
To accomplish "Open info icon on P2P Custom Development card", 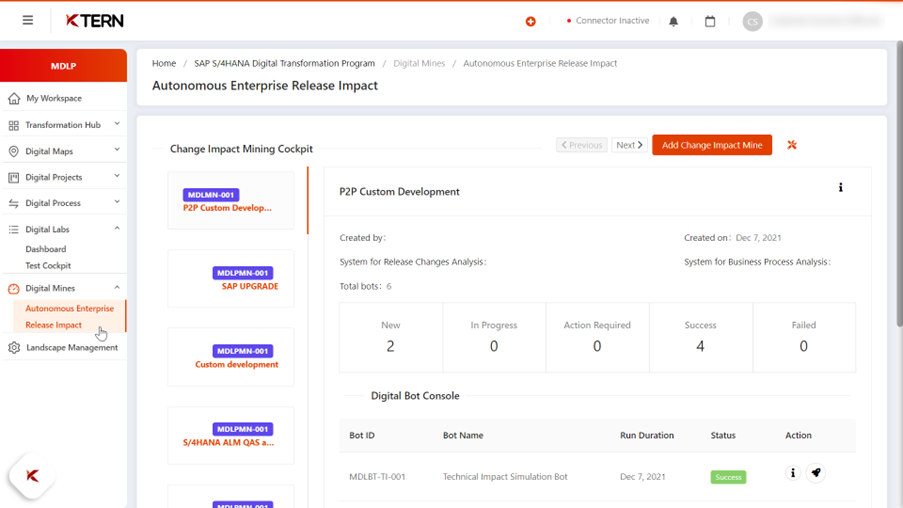I will point(840,187).
